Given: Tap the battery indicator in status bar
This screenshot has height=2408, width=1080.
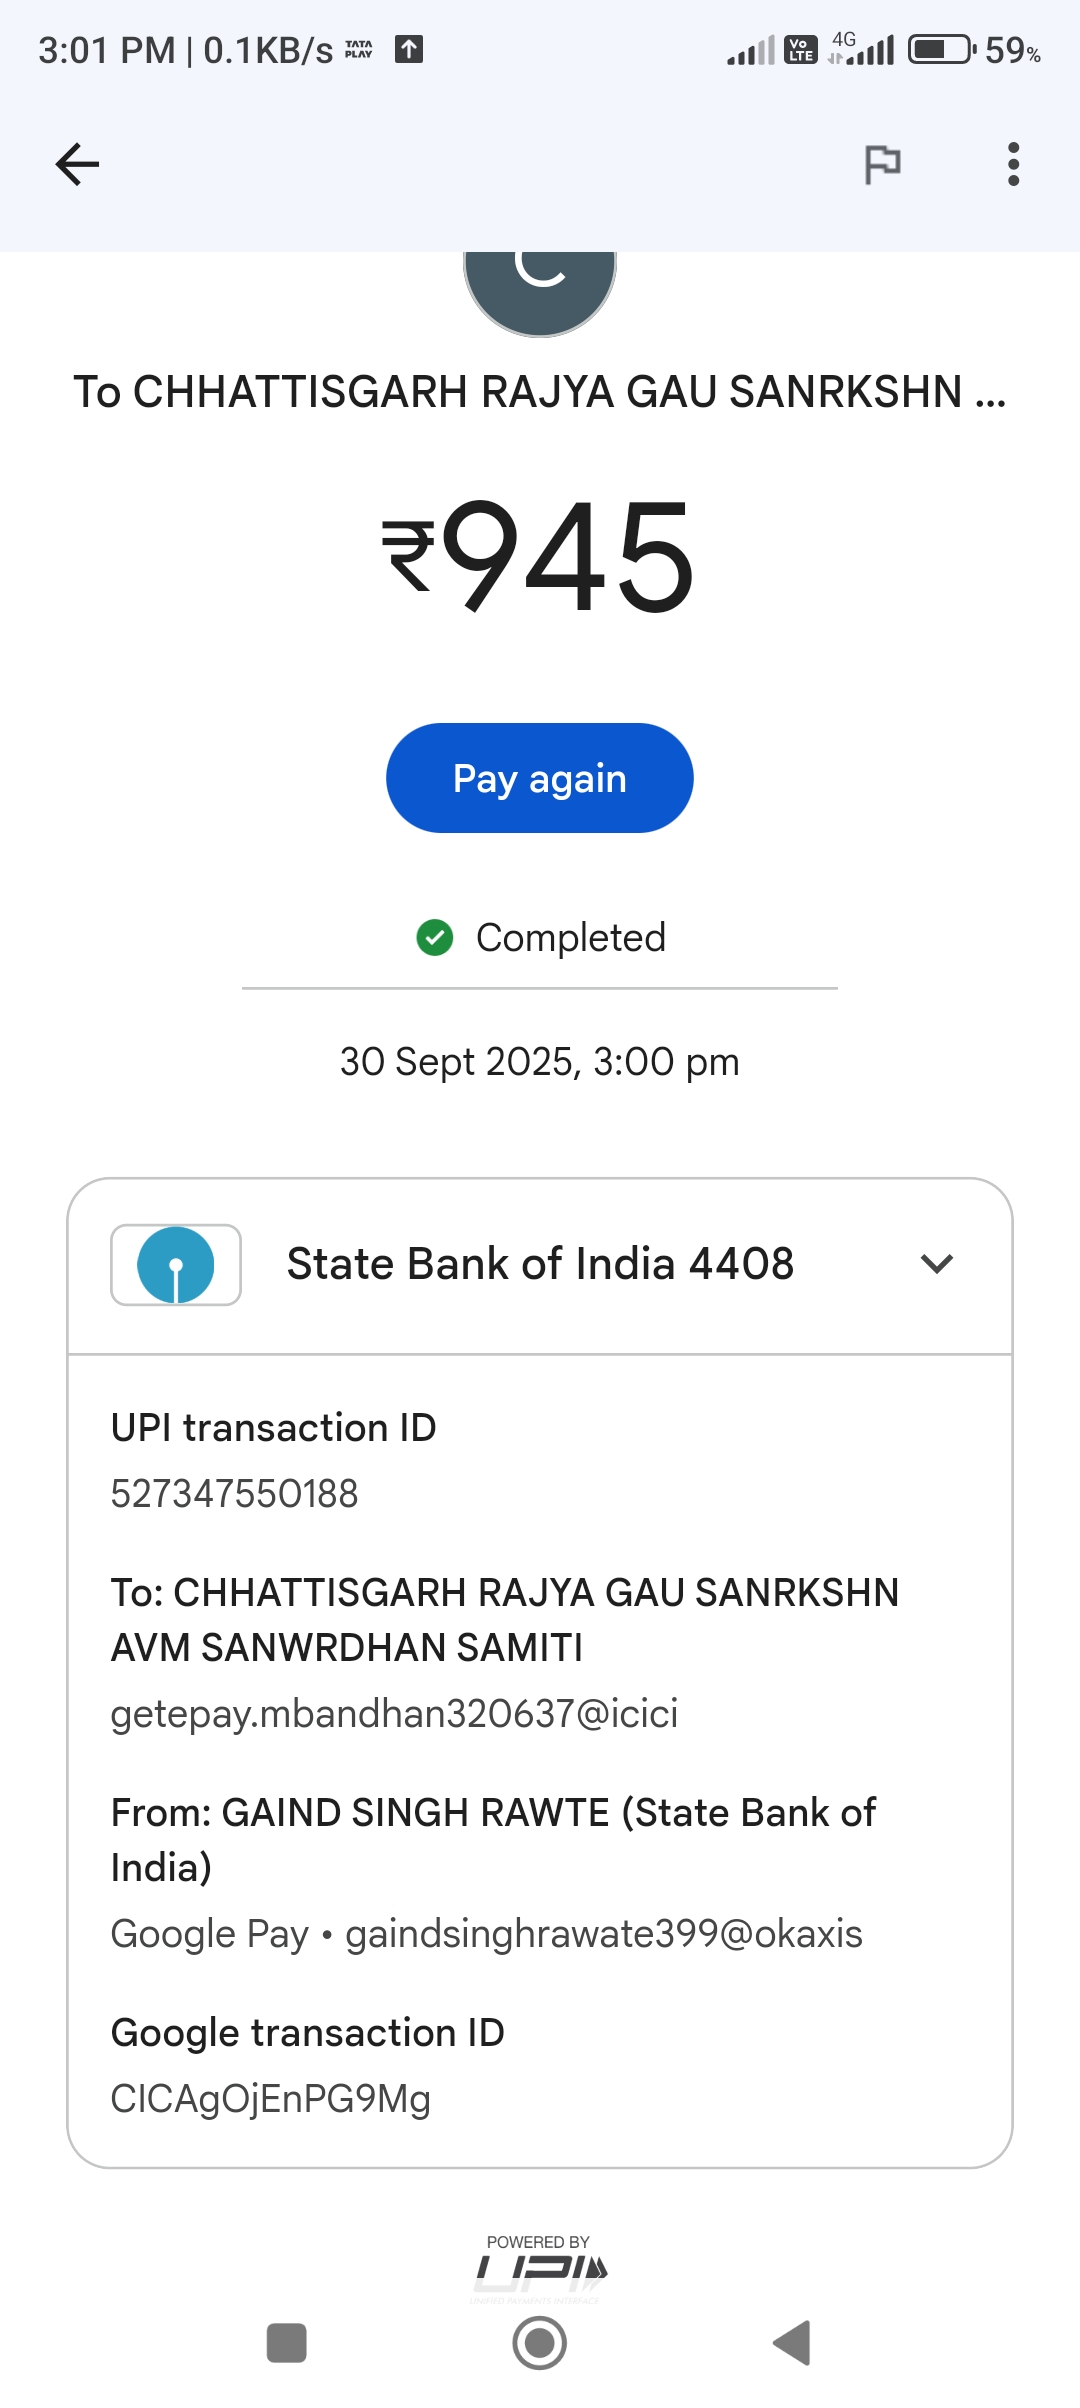Looking at the screenshot, I should point(940,49).
